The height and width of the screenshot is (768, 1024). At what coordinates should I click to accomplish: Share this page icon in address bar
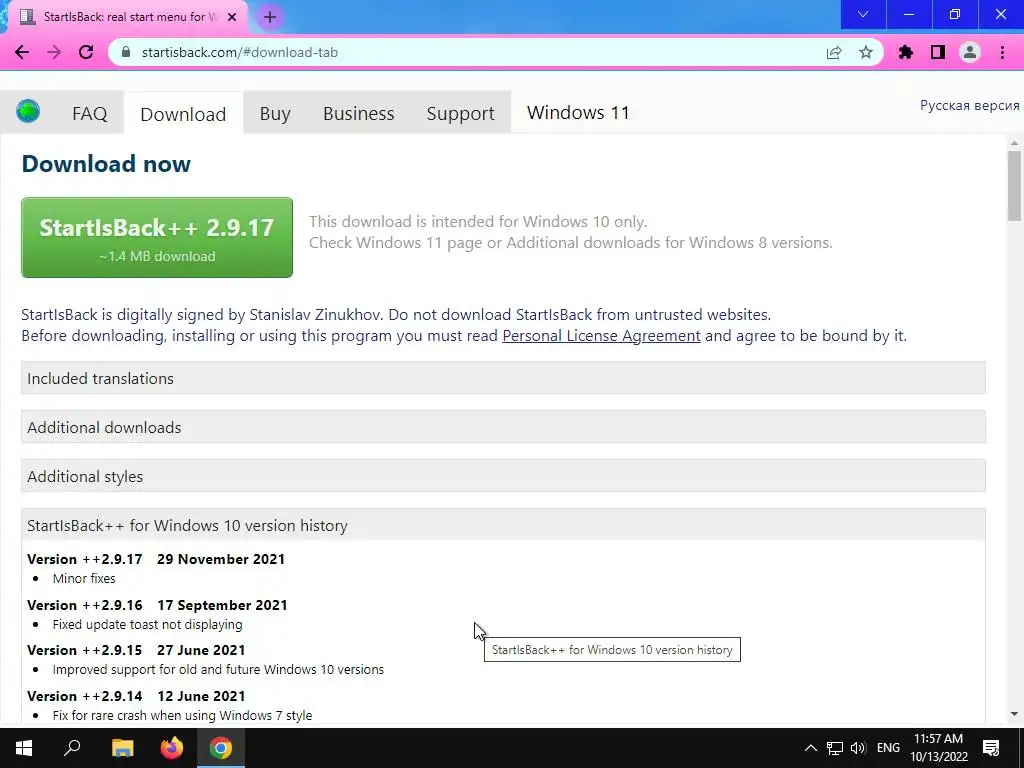click(834, 52)
